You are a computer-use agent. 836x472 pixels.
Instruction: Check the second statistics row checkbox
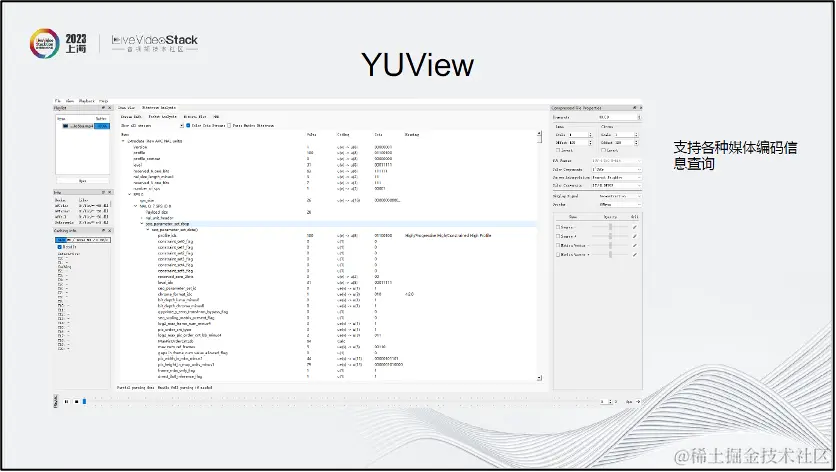558,236
